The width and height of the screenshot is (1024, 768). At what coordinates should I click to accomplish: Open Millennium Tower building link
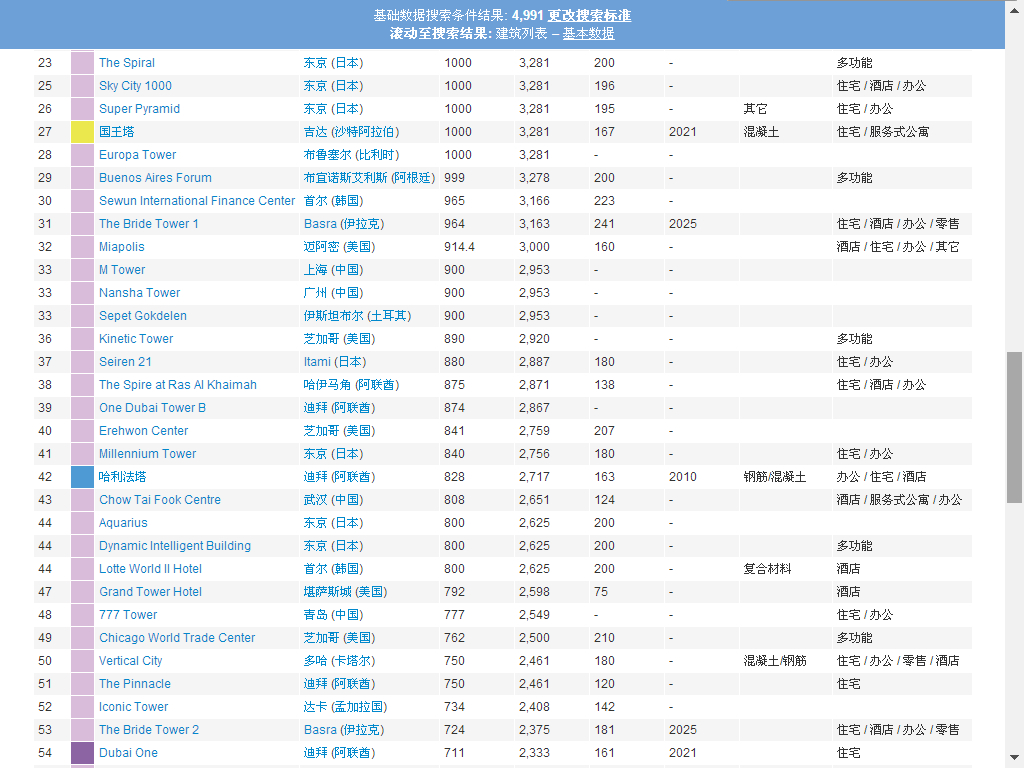[x=147, y=453]
